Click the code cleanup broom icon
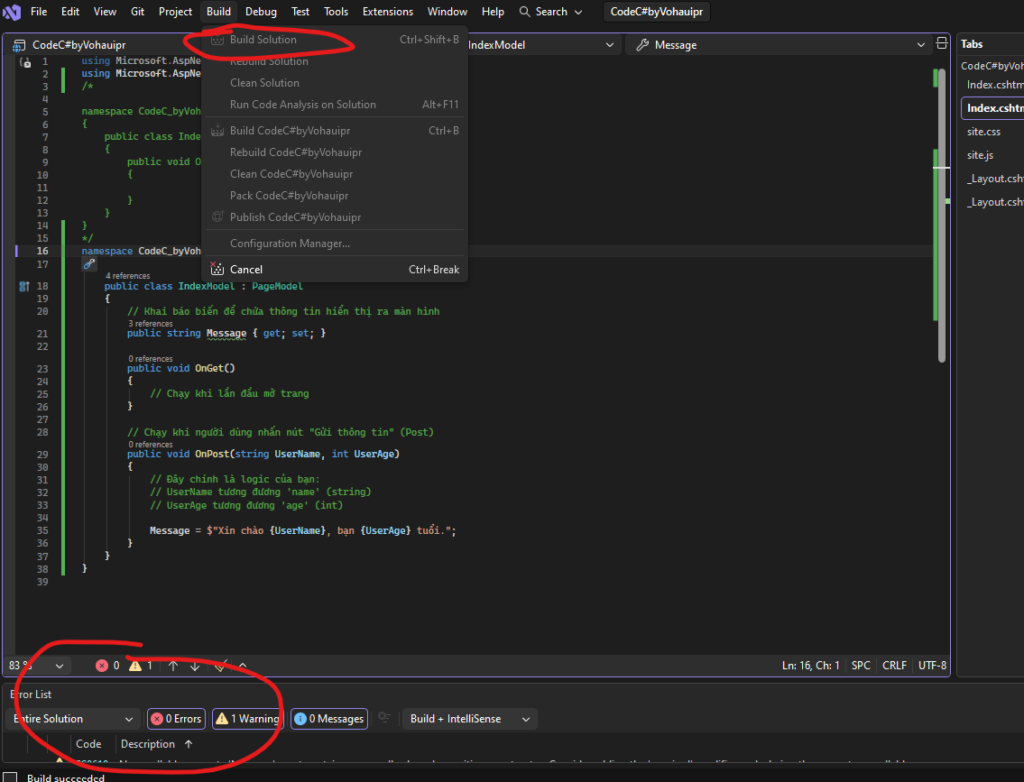 pyautogui.click(x=221, y=665)
